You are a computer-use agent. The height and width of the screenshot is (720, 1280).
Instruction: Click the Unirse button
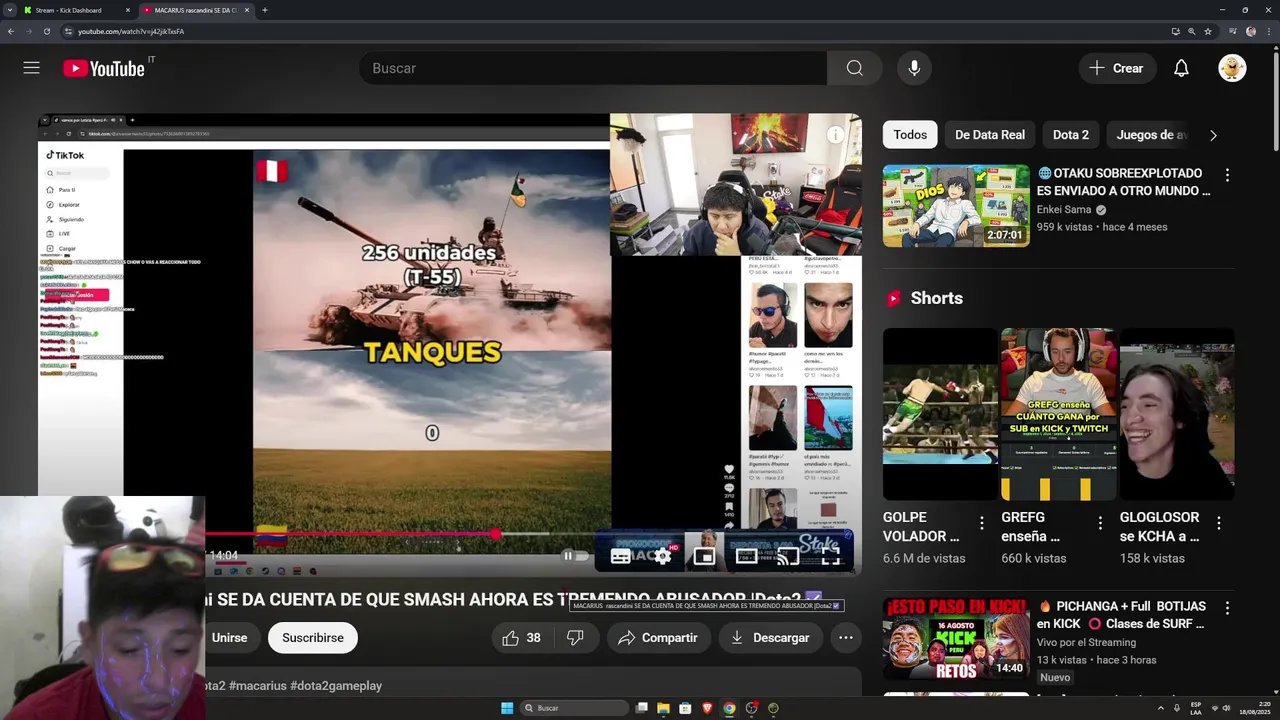[229, 638]
